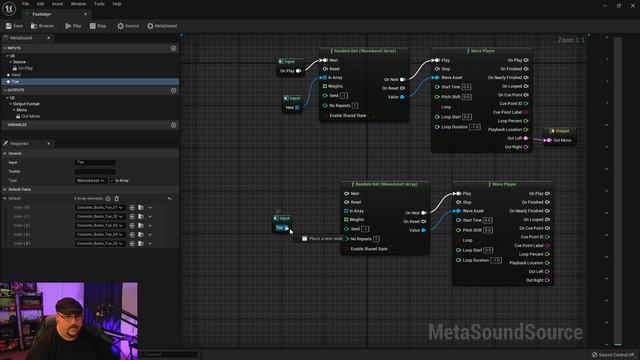Use selected asset for Index 2

point(132,226)
